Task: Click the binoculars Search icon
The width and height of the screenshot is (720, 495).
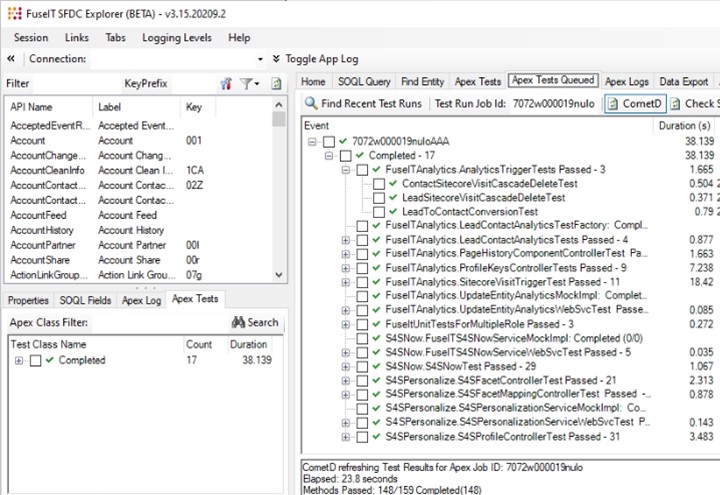Action: 238,322
